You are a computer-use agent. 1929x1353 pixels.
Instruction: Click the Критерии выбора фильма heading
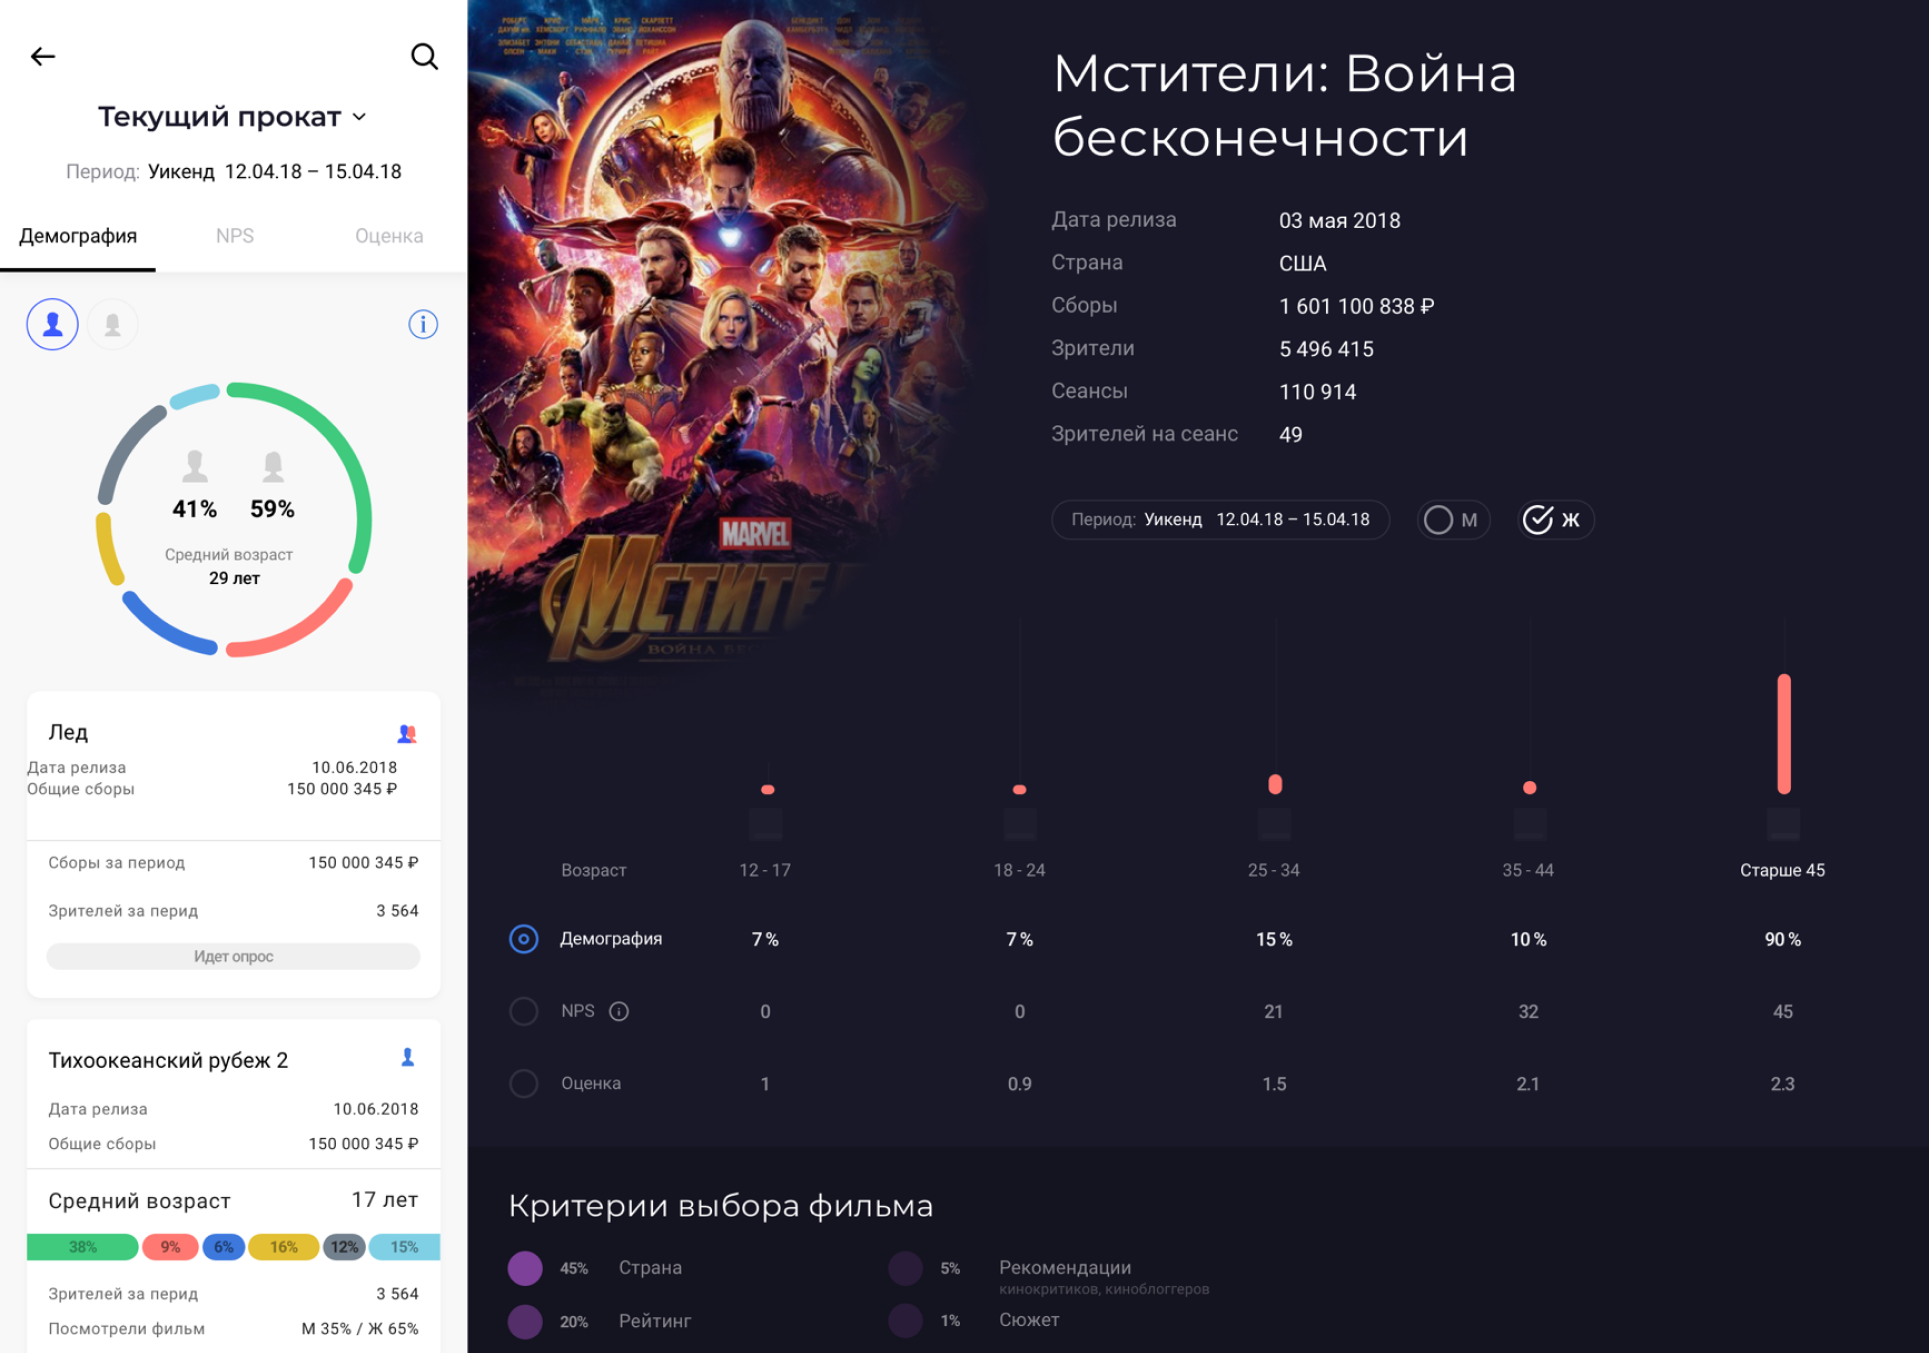point(721,1206)
